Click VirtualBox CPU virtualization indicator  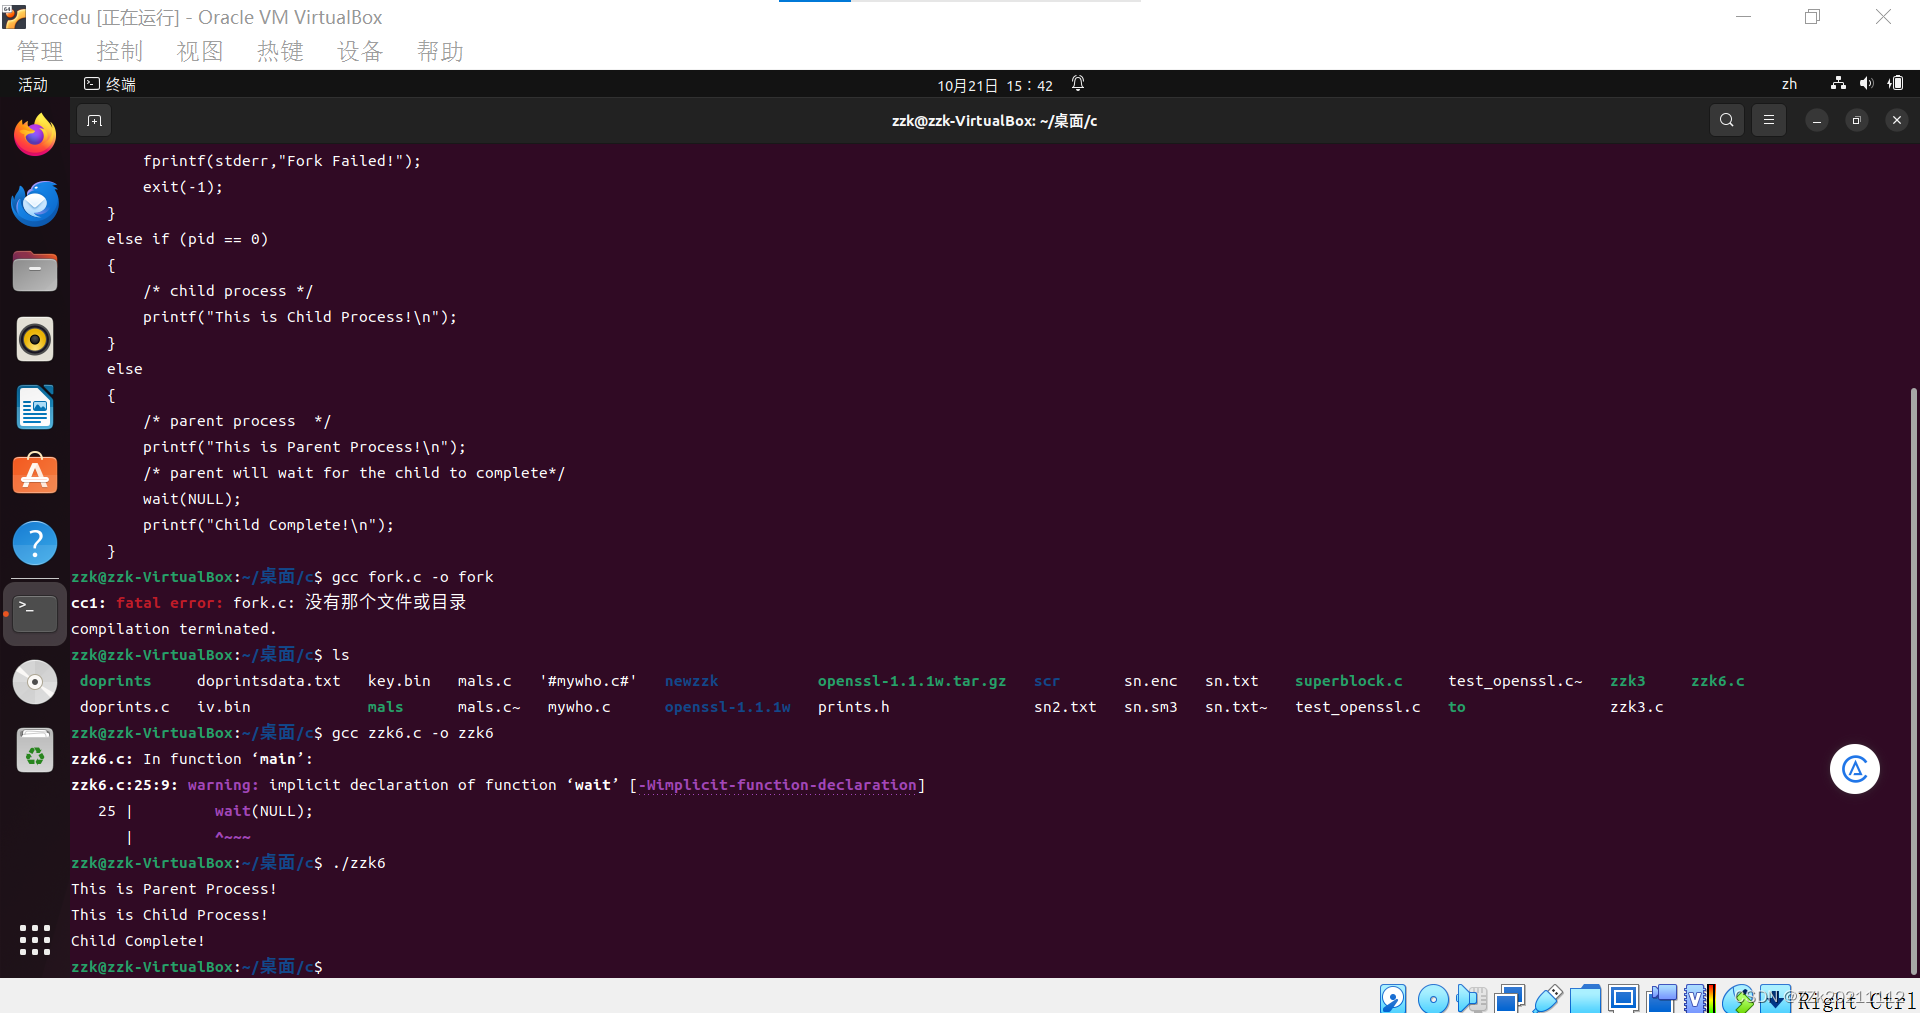point(1700,998)
